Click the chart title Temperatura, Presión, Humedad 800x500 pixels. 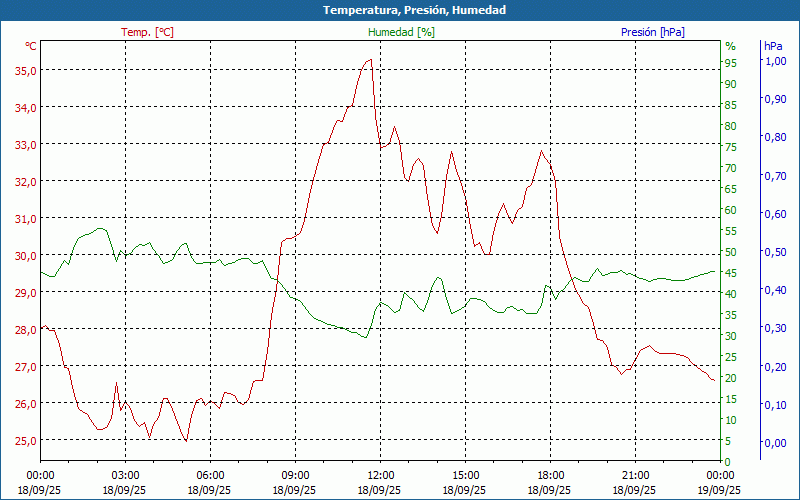click(x=400, y=10)
